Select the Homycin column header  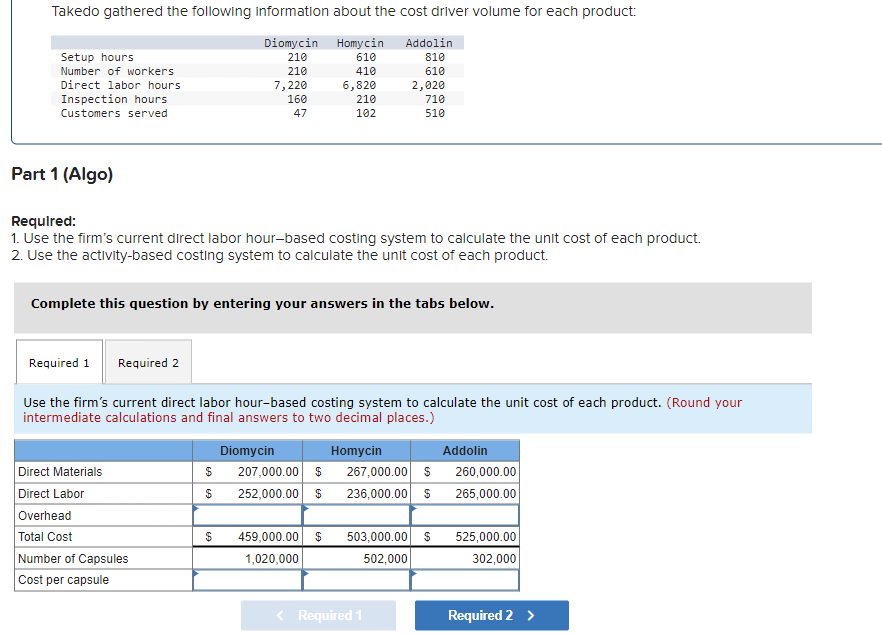356,450
